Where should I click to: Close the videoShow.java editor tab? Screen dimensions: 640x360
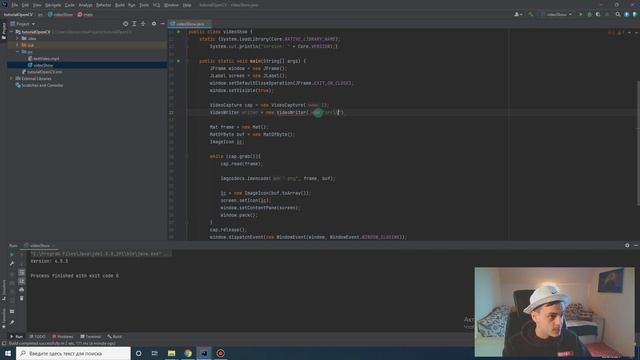coord(208,24)
